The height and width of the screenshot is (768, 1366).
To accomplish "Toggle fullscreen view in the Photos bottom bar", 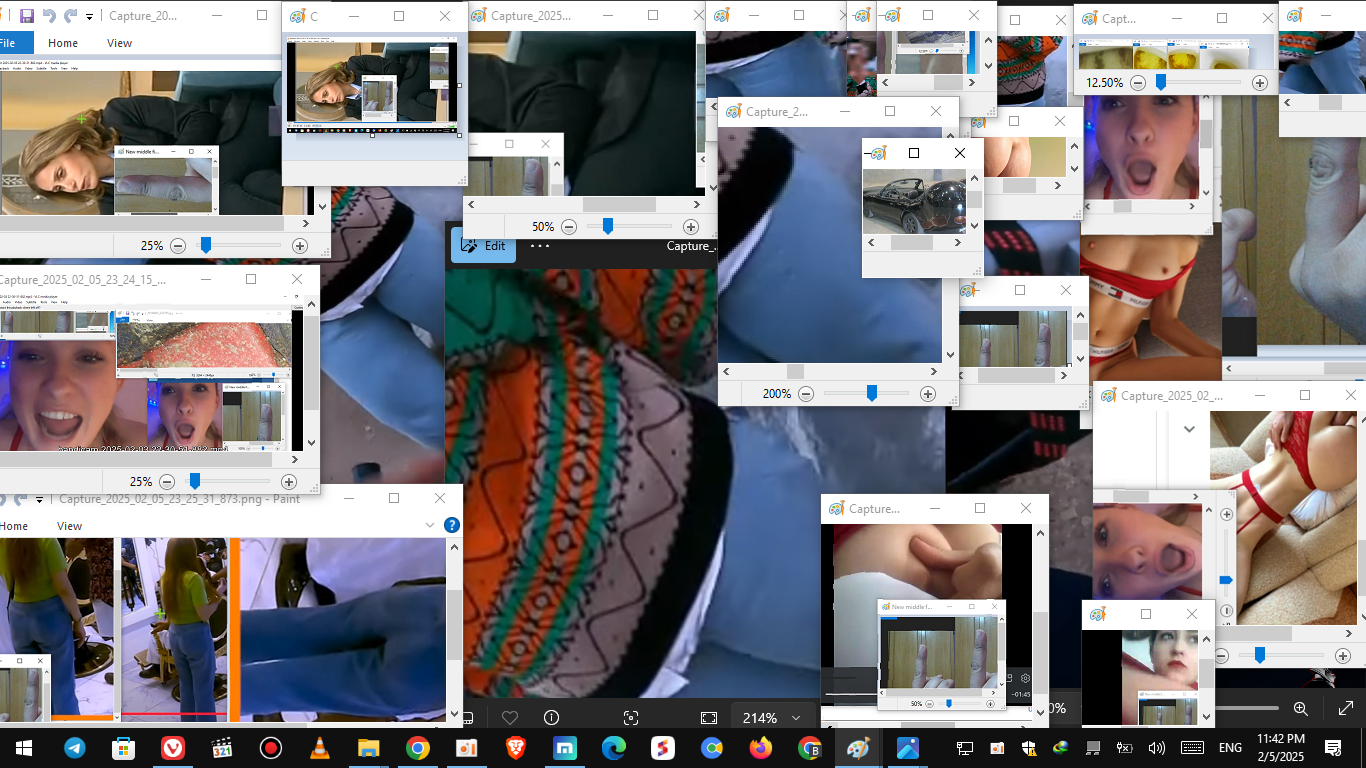I will [x=709, y=718].
